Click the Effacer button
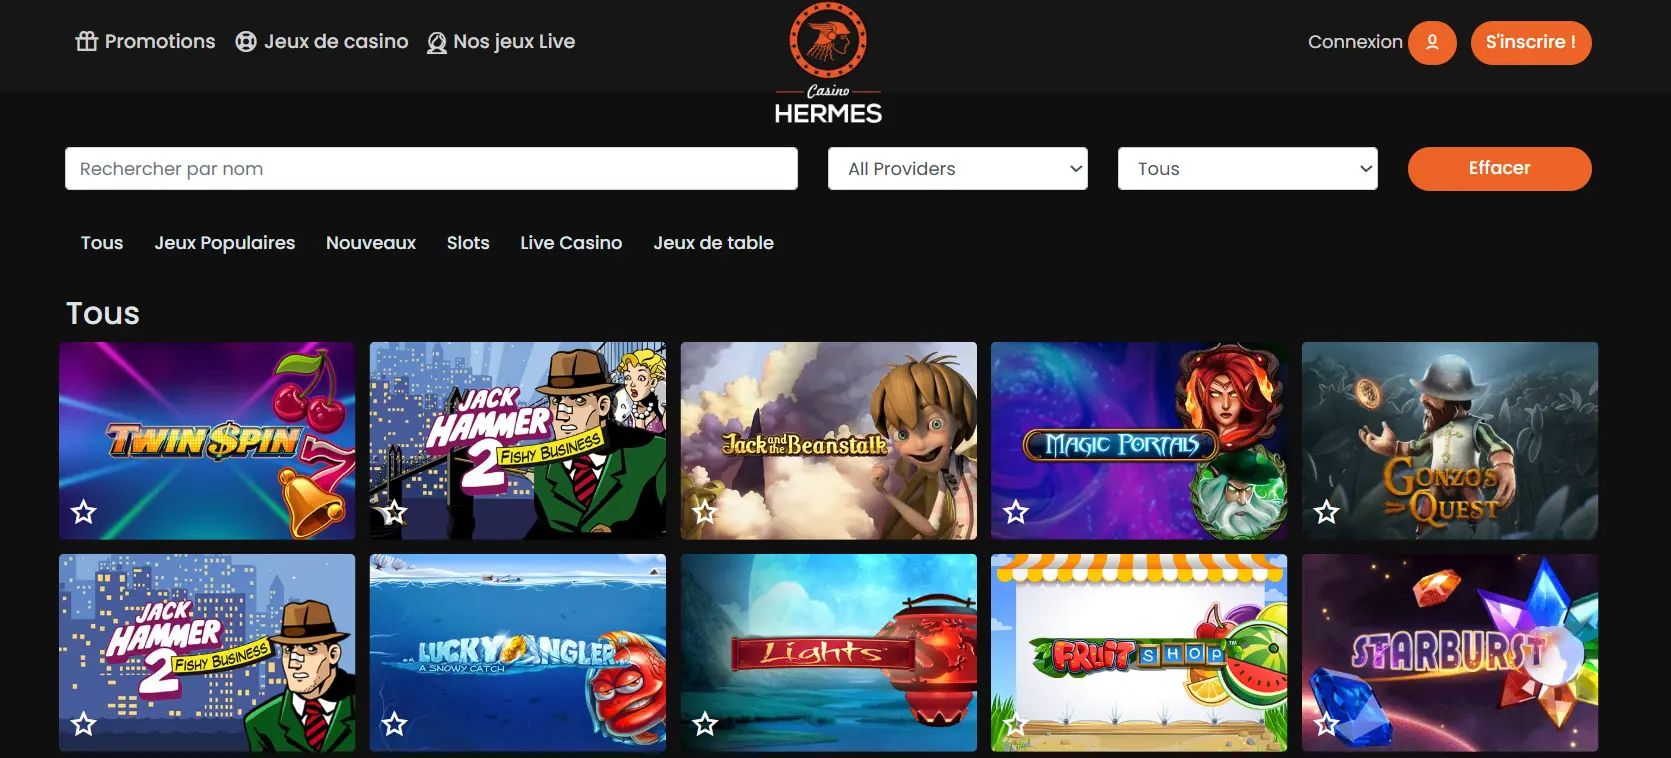 [x=1500, y=168]
